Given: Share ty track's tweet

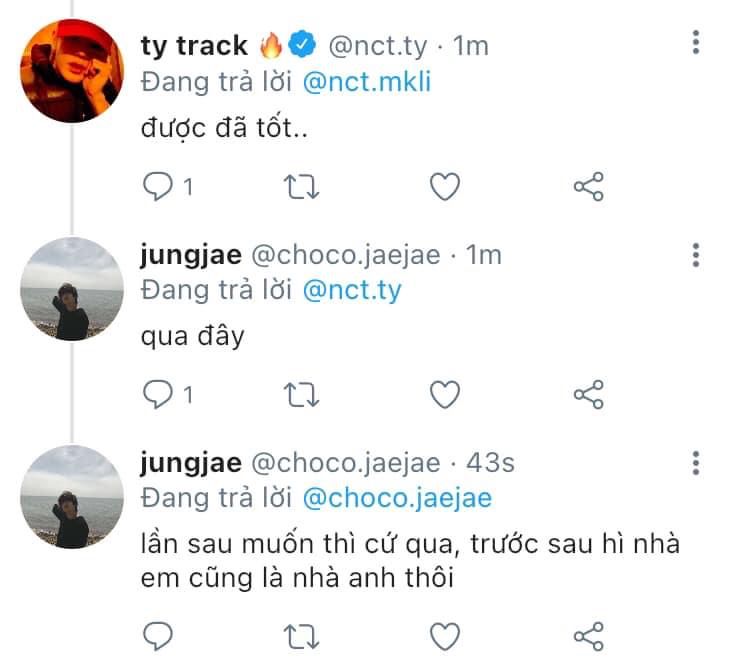Looking at the screenshot, I should point(588,186).
